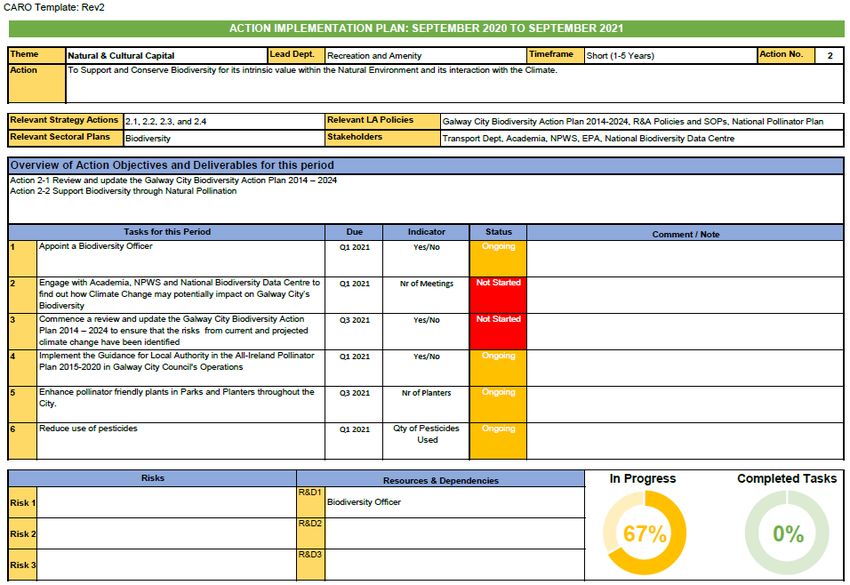Image resolution: width=850 pixels, height=585 pixels.
Task: Select the strategy actions cell '2.1, 2.2, 2.3, and 2.4'
Action: (x=224, y=121)
